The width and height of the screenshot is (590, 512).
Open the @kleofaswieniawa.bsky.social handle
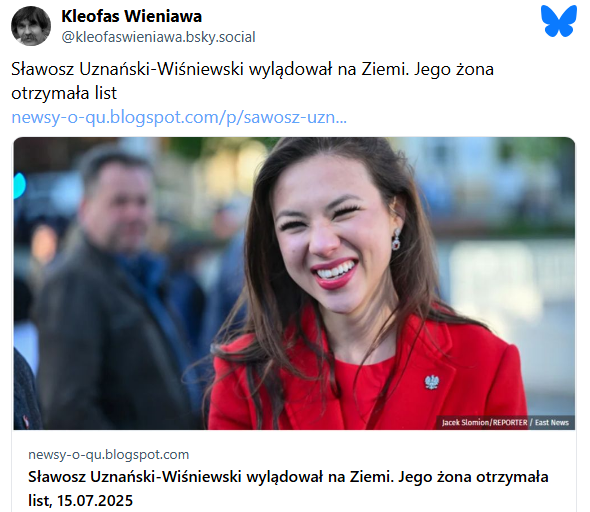(158, 37)
